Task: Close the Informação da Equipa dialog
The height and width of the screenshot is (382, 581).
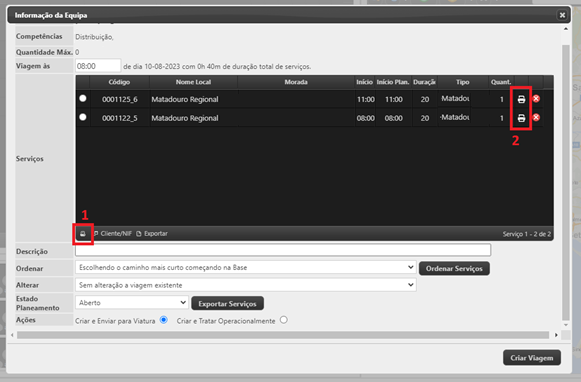Action: click(x=562, y=15)
